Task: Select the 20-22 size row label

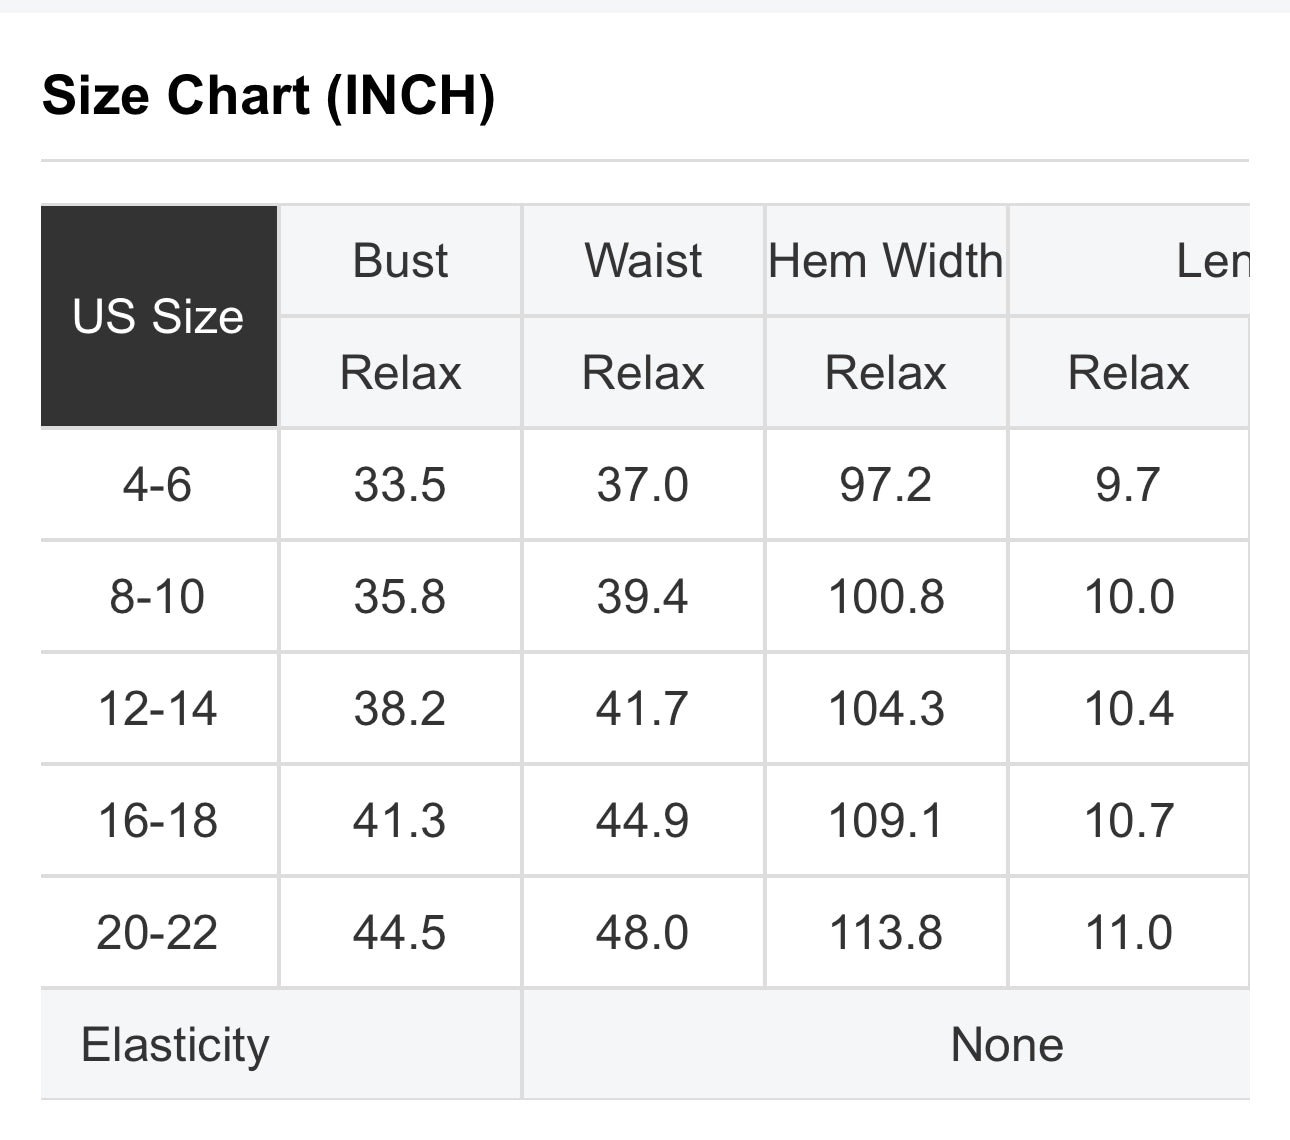Action: (x=157, y=933)
